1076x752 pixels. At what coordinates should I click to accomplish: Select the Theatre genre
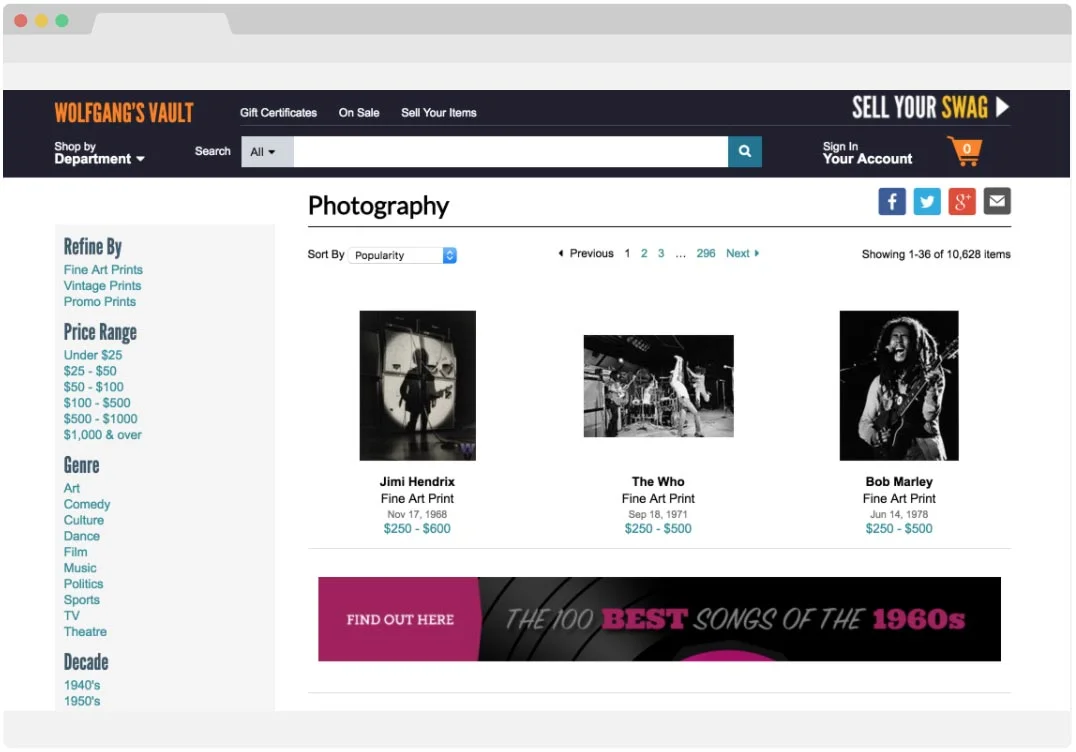point(85,631)
